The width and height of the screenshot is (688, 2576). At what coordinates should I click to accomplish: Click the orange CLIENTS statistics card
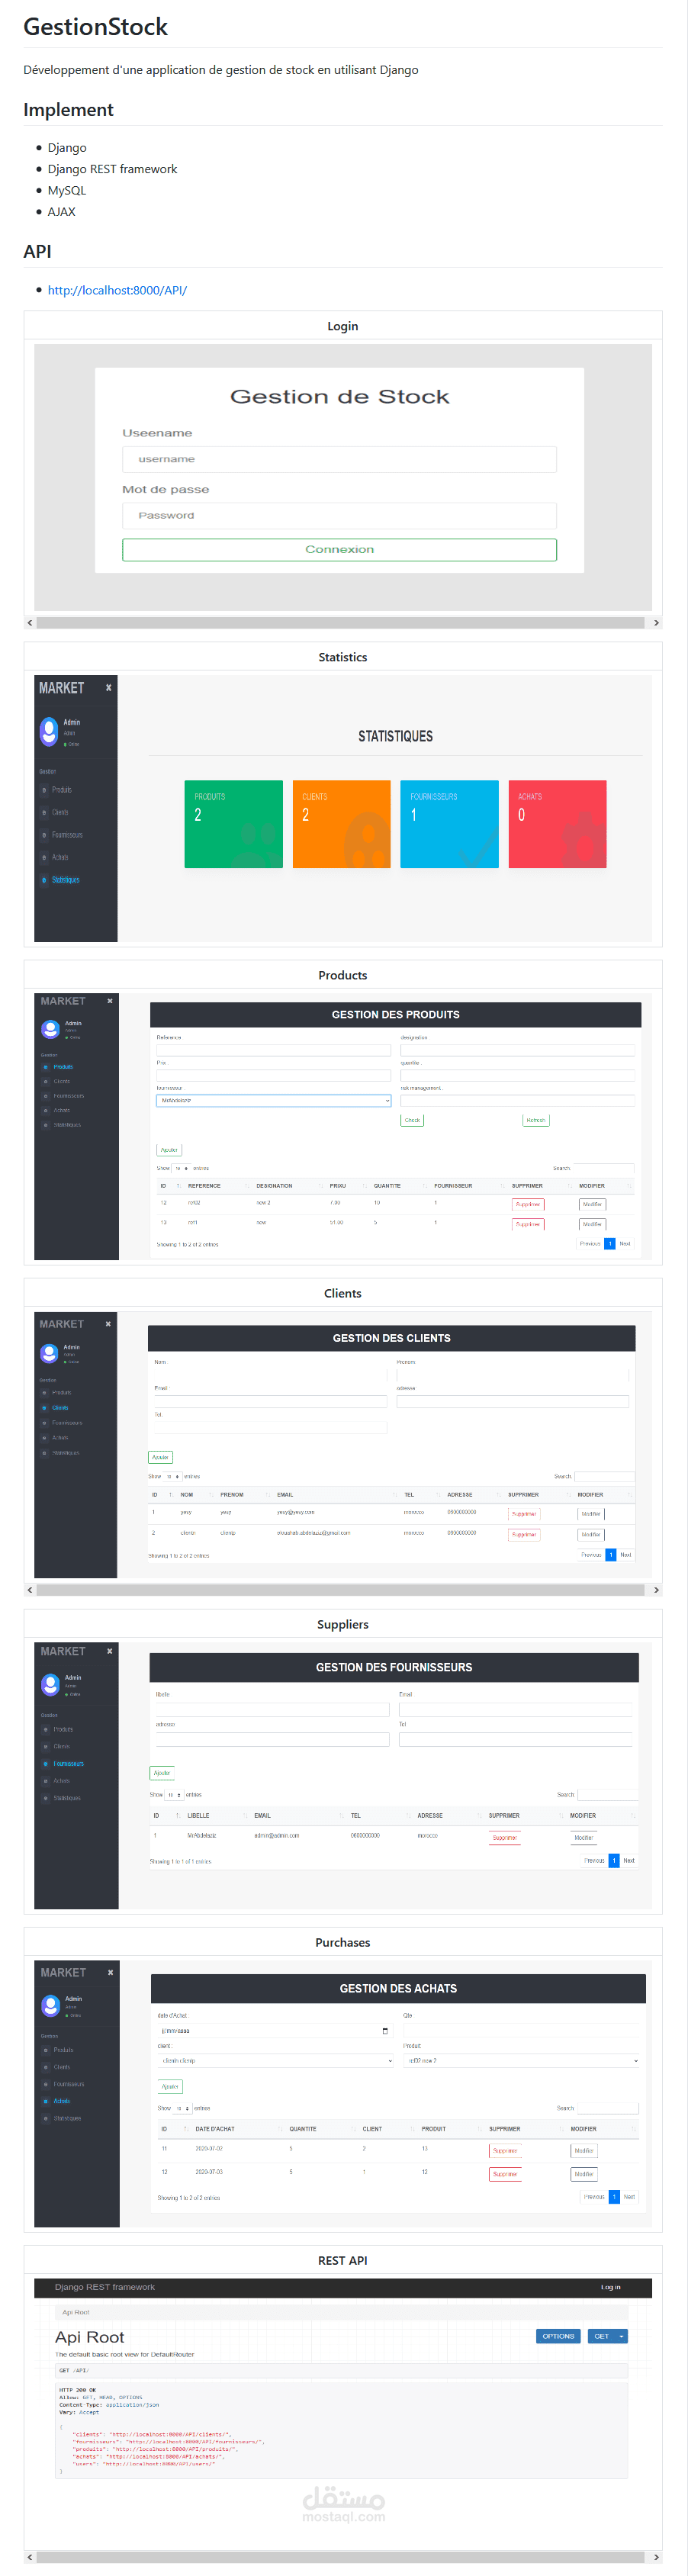point(342,824)
